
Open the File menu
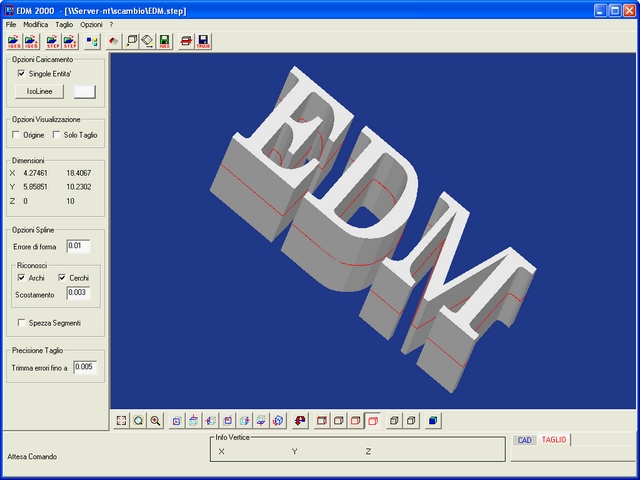point(11,24)
